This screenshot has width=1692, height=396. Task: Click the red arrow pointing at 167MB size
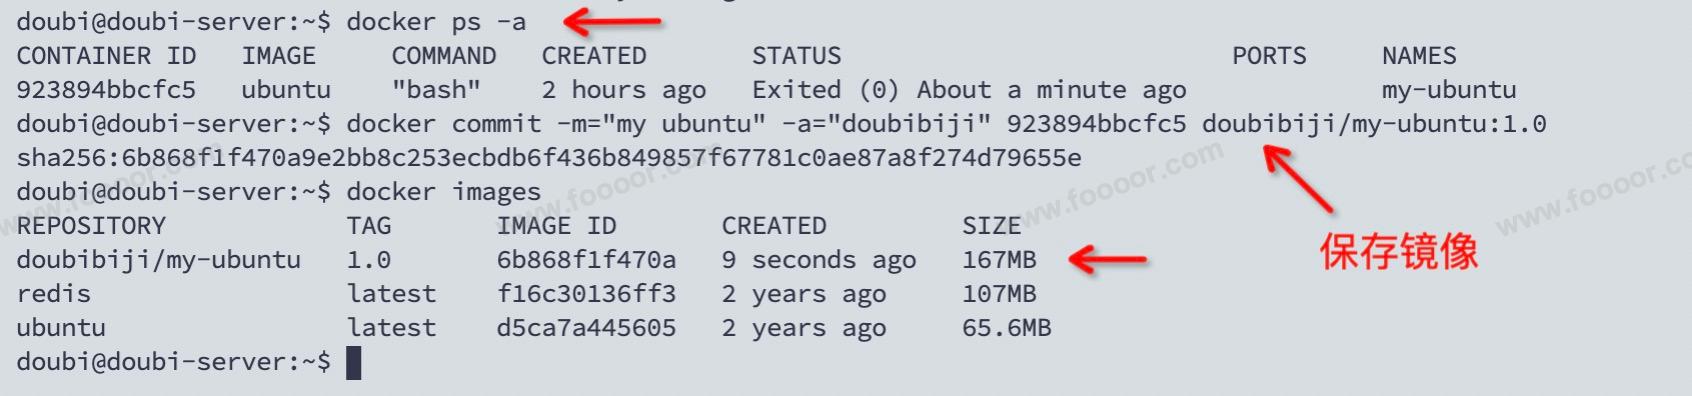1107,260
